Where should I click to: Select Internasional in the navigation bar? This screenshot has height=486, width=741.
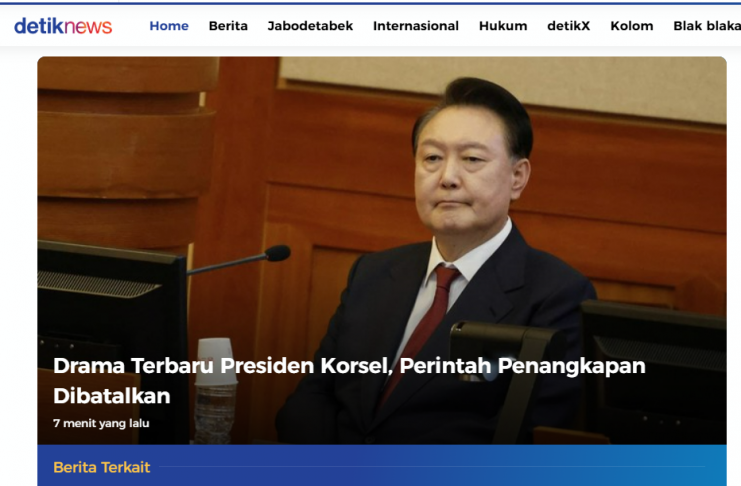(416, 26)
